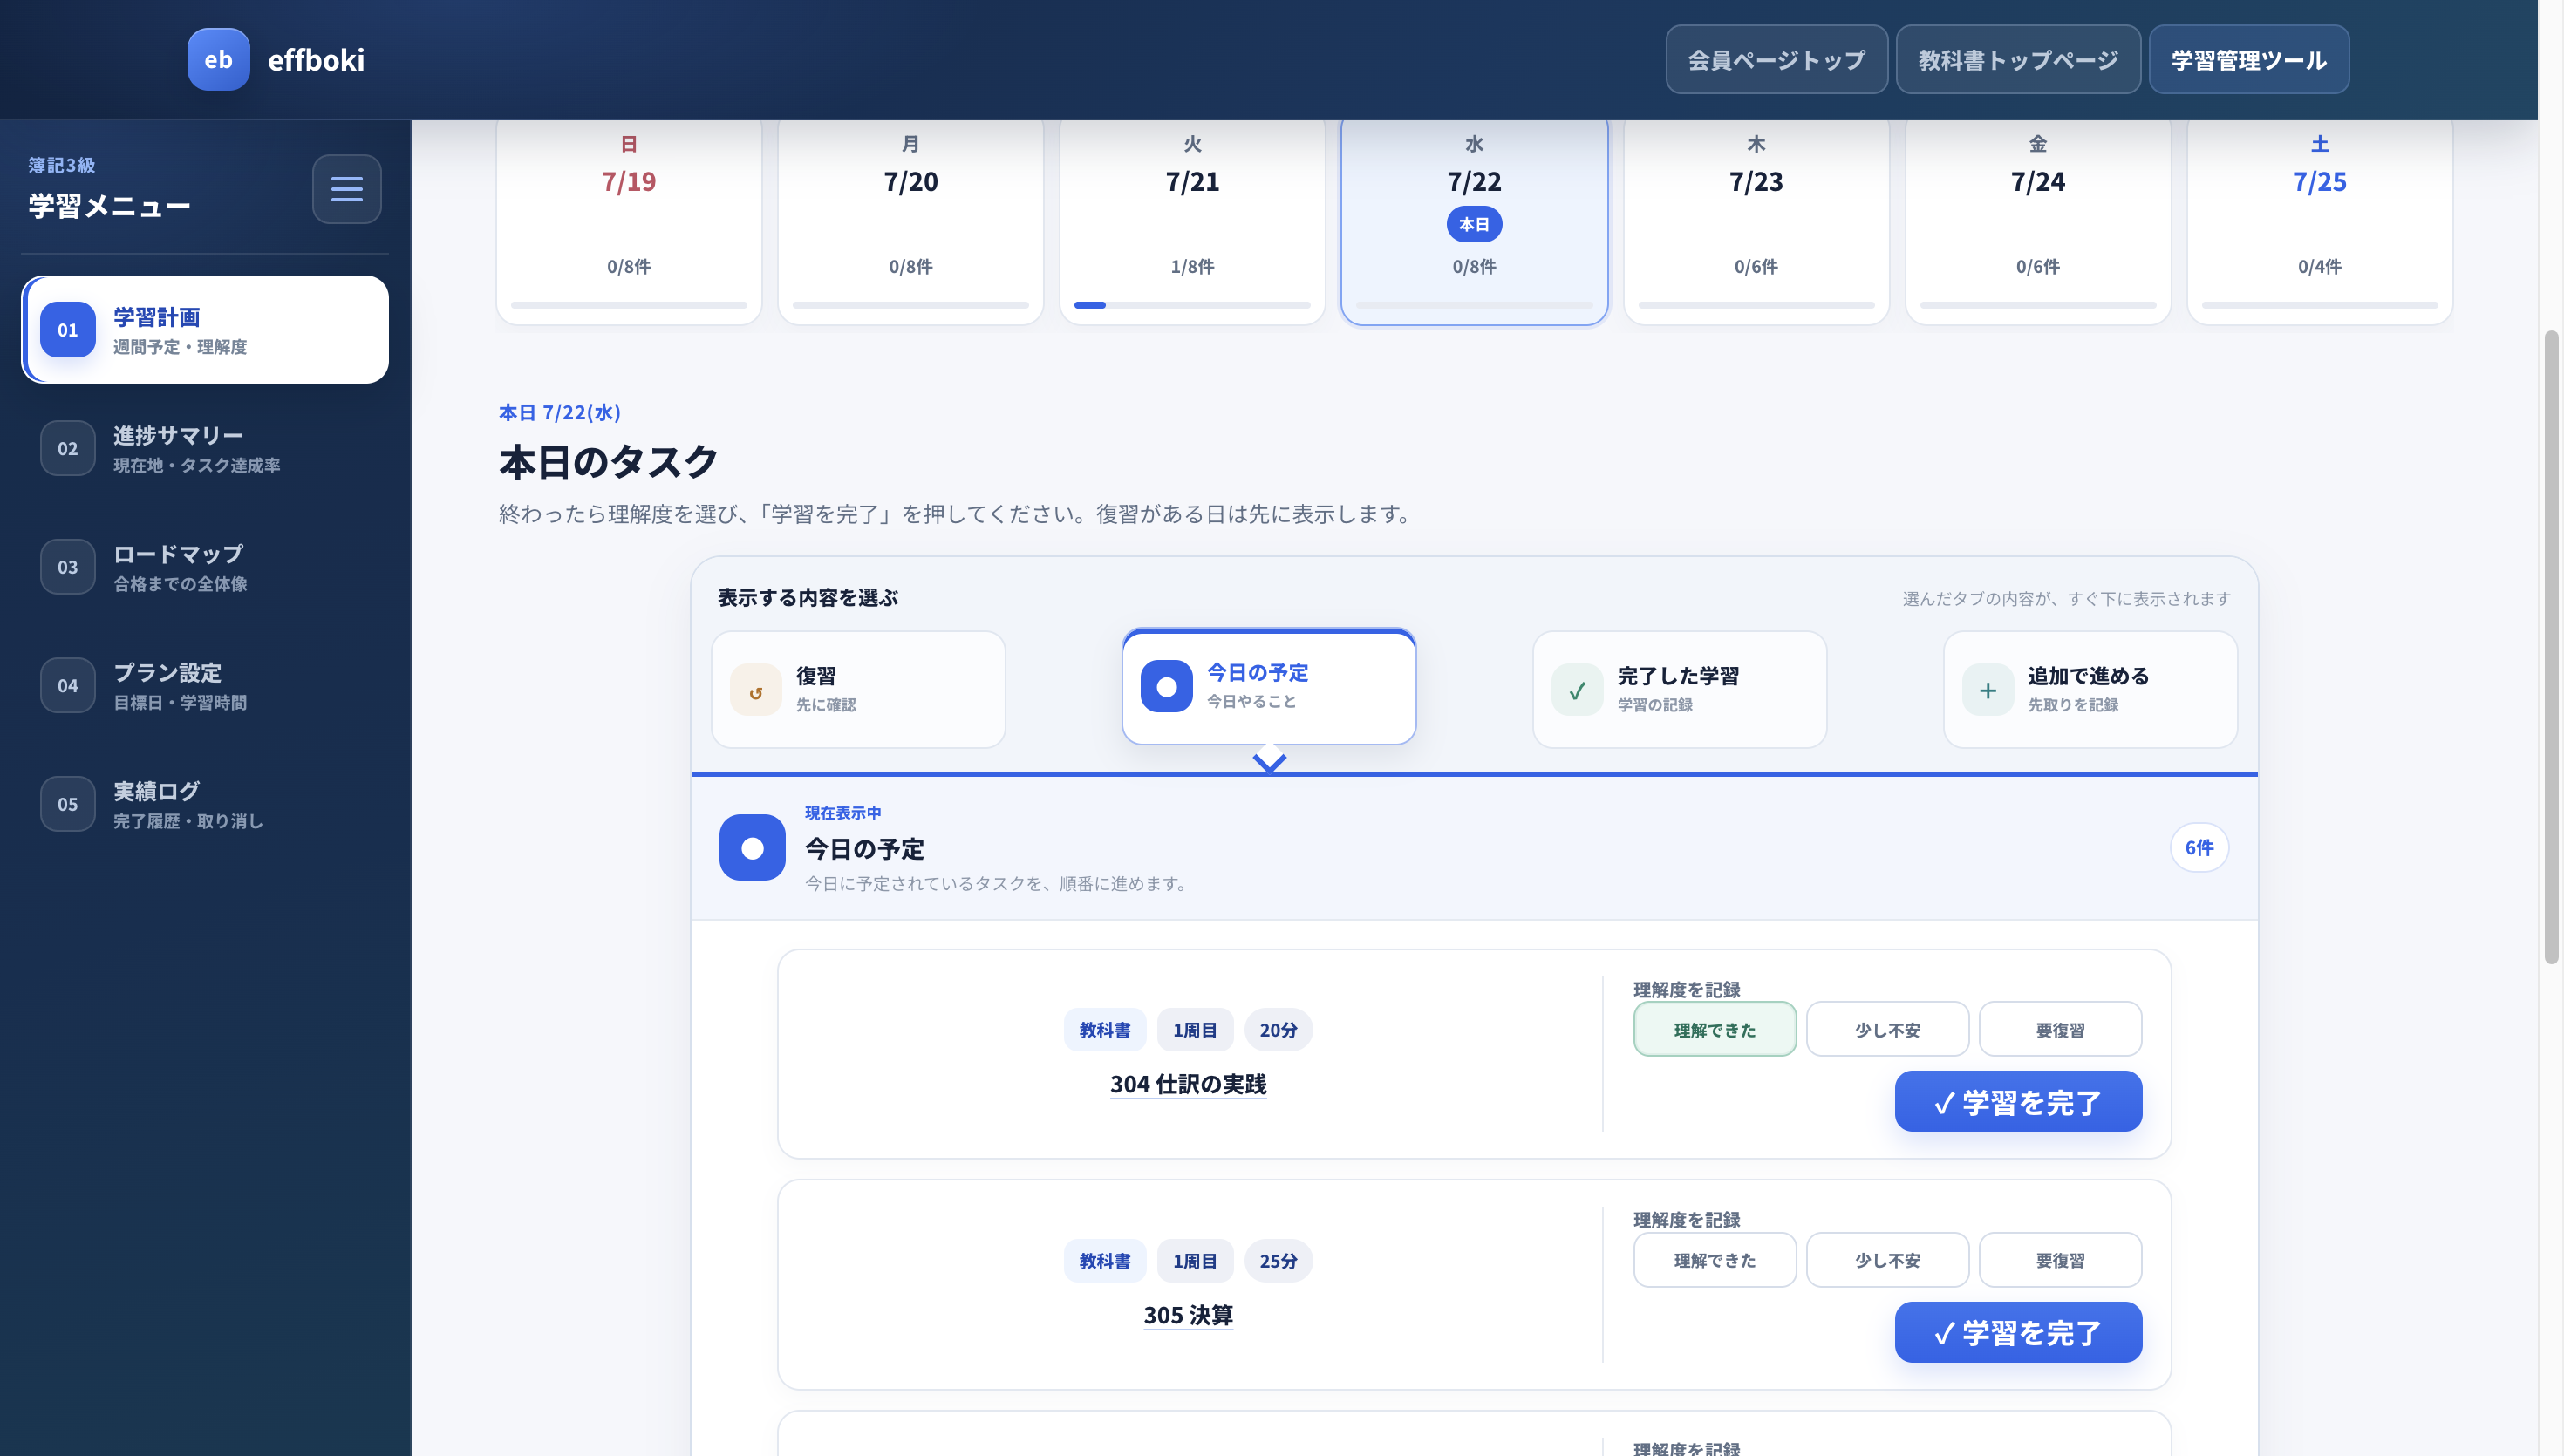Viewport: 2564px width, 1456px height.
Task: Click the chevron below 今日の予定 tab
Action: click(1269, 762)
